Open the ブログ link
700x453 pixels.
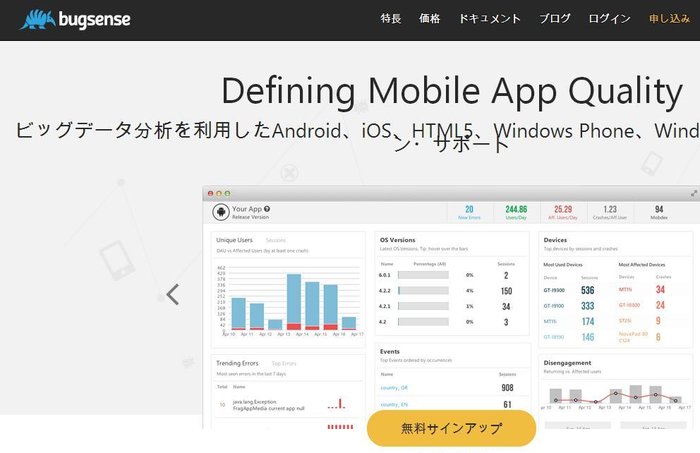point(555,19)
